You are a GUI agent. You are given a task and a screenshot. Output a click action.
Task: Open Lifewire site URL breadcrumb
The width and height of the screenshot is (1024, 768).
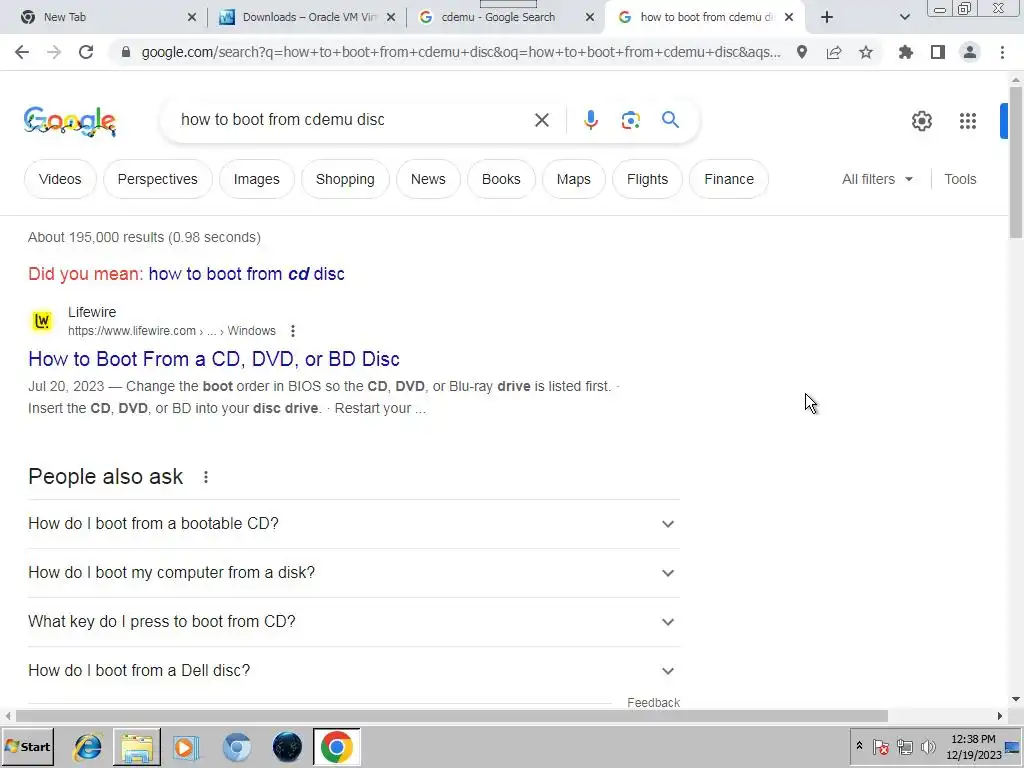tap(172, 331)
